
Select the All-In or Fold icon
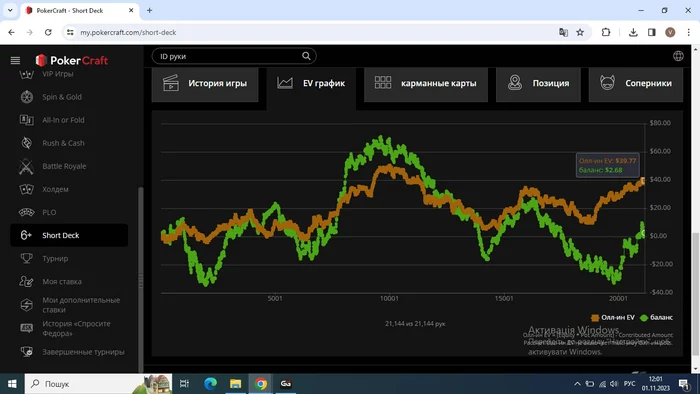point(26,120)
